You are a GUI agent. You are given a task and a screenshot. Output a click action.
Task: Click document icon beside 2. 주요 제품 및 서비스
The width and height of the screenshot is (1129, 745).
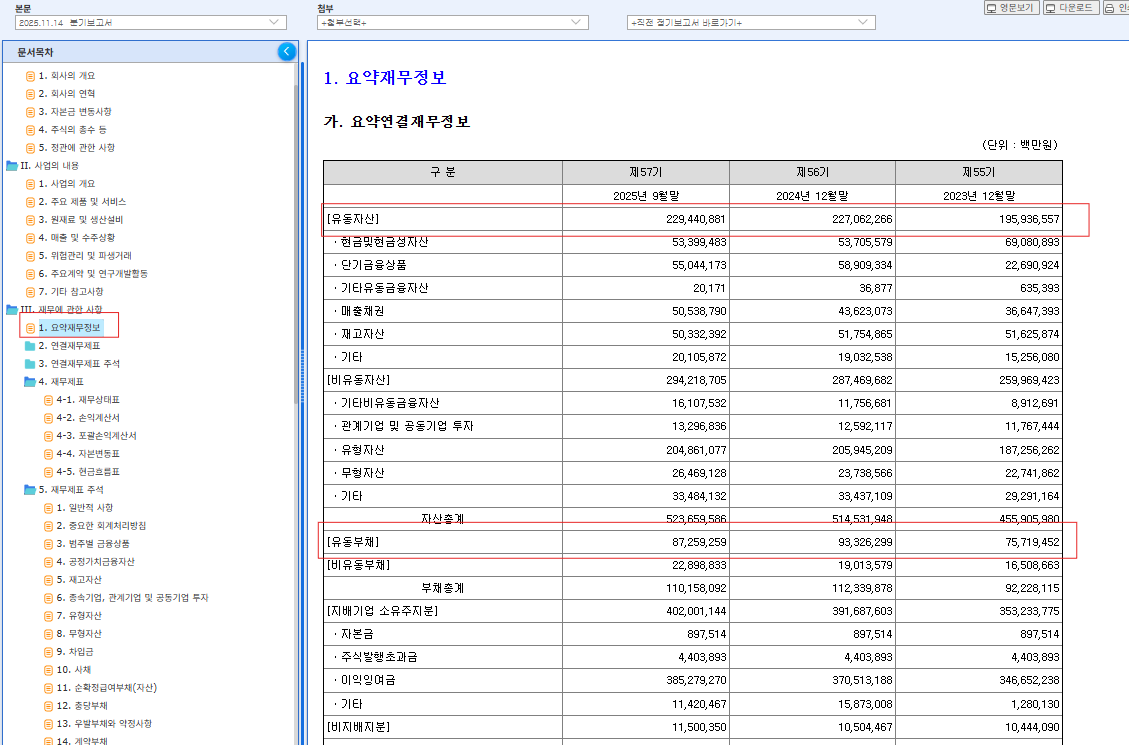coord(30,202)
